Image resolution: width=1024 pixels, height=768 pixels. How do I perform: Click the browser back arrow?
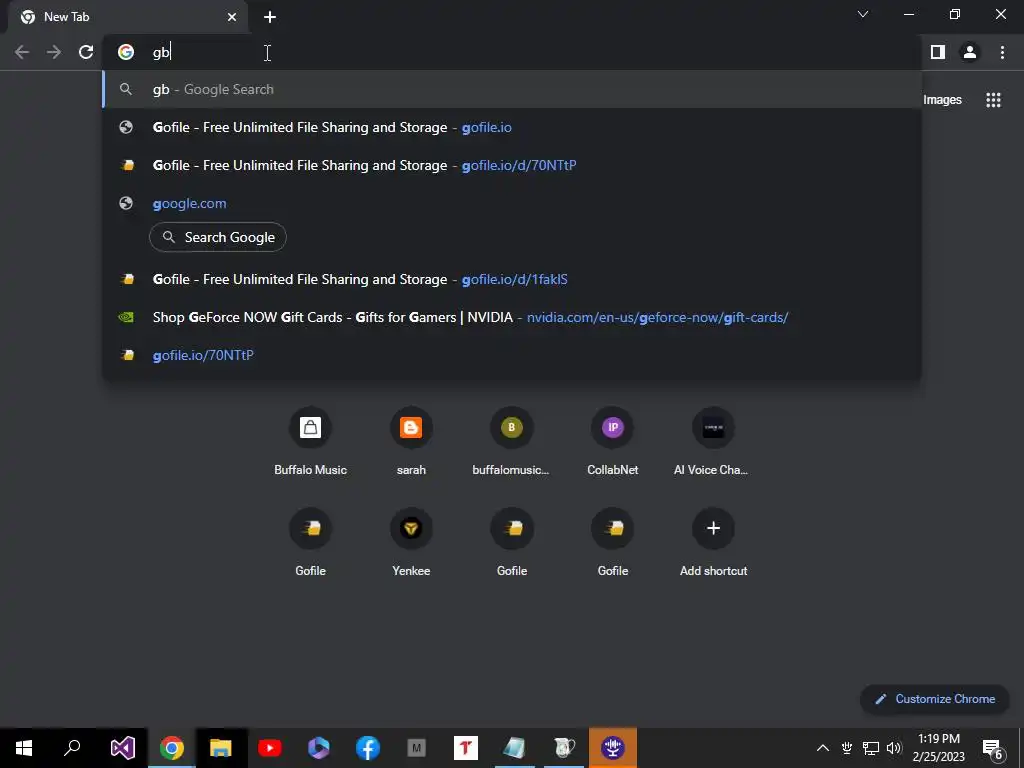coord(22,52)
